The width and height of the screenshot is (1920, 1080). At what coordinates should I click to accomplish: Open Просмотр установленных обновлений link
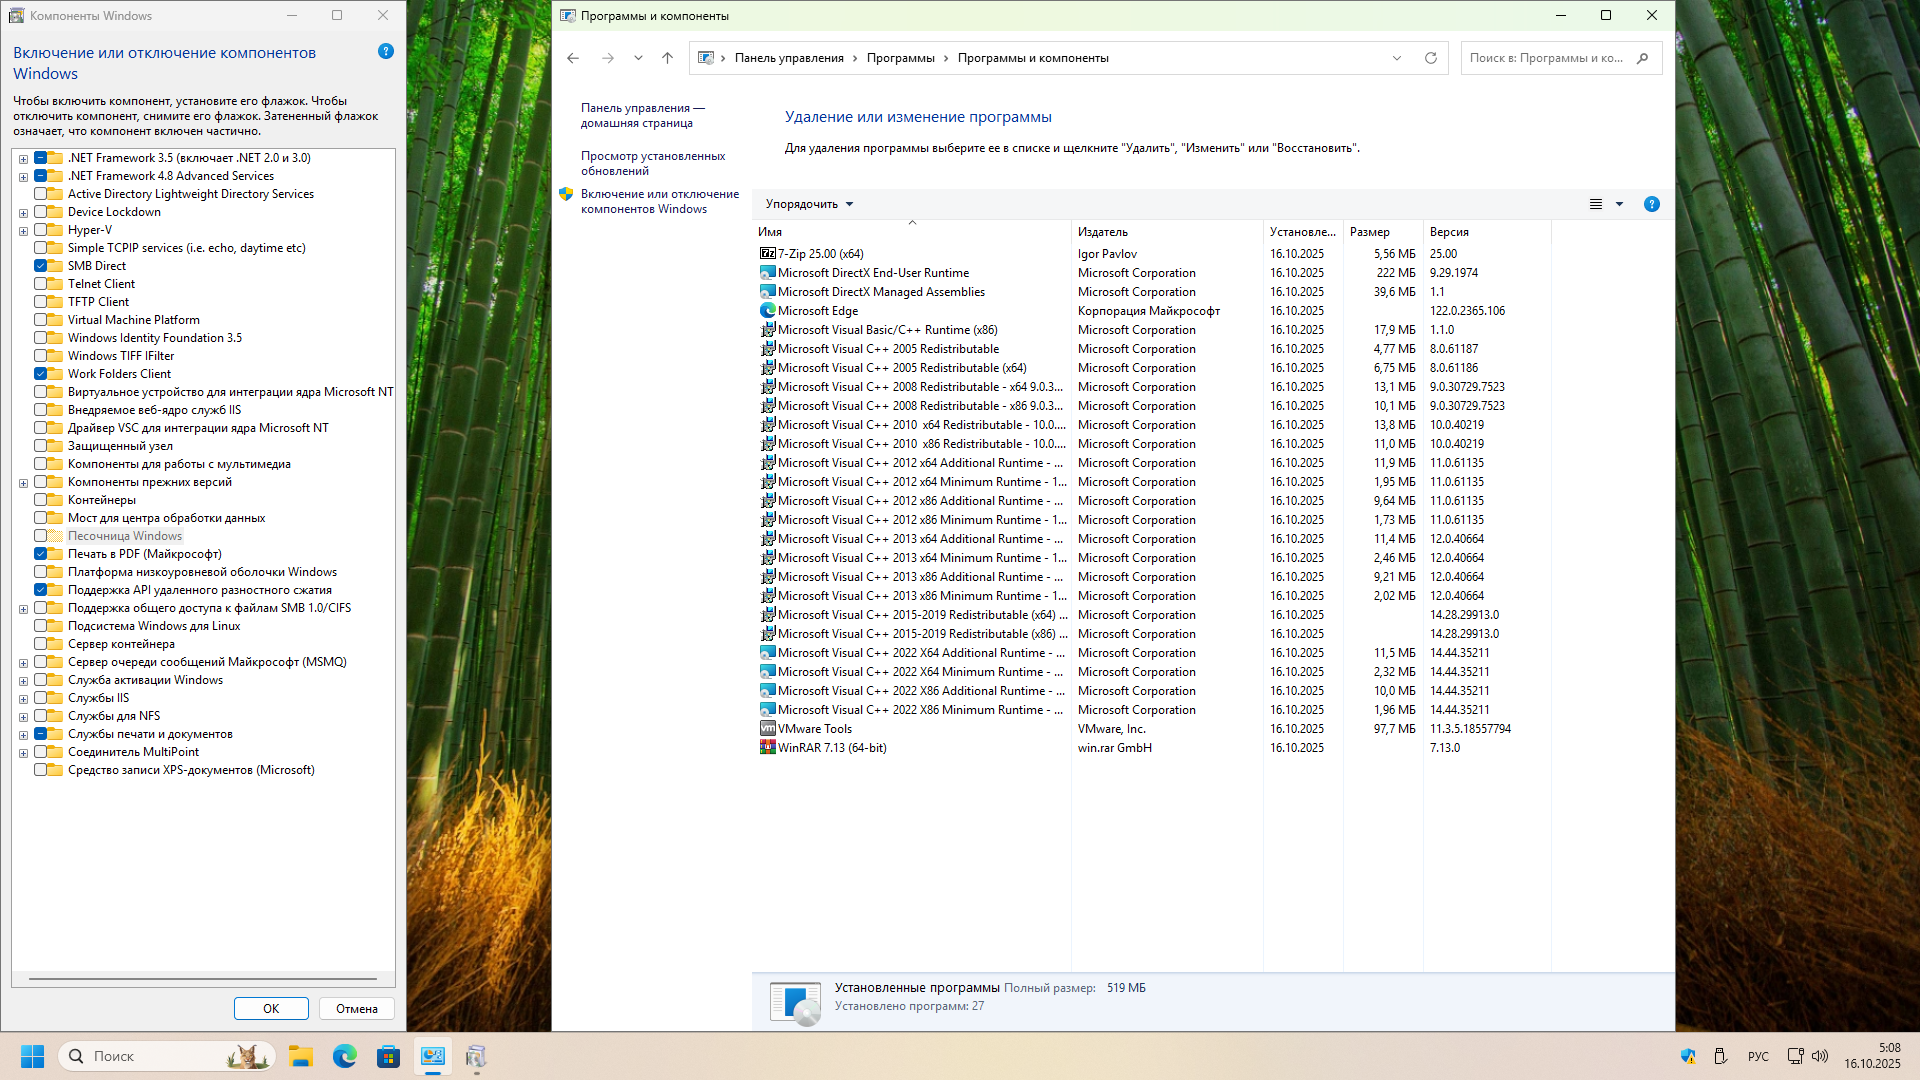point(653,163)
